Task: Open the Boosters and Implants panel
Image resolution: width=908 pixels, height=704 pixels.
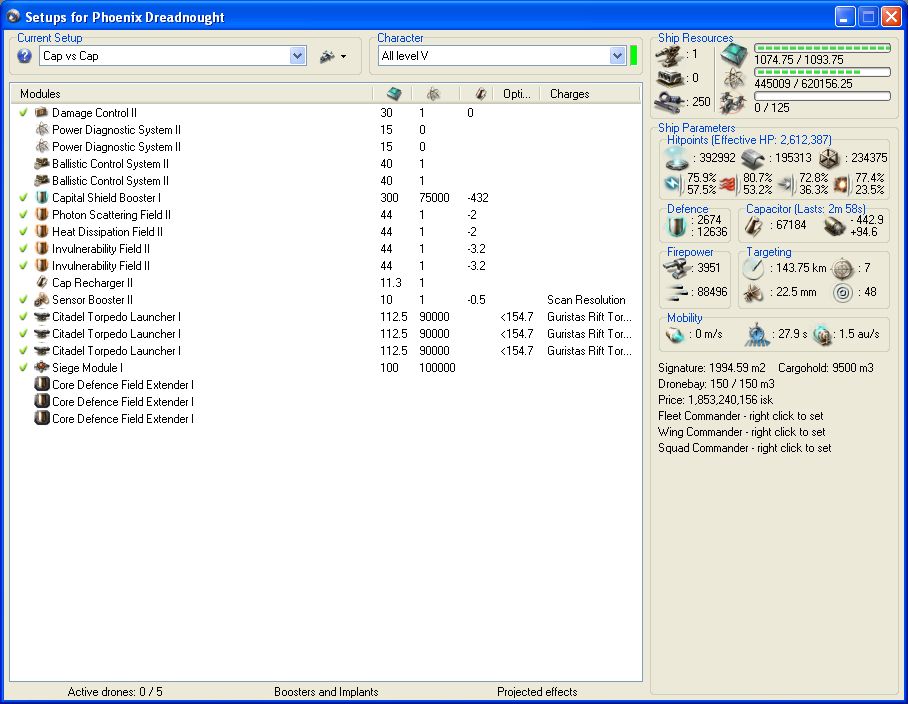Action: 326,692
